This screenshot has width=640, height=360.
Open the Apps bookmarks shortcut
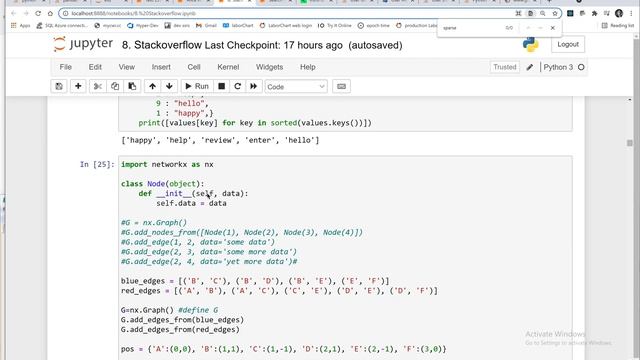pos(20,25)
